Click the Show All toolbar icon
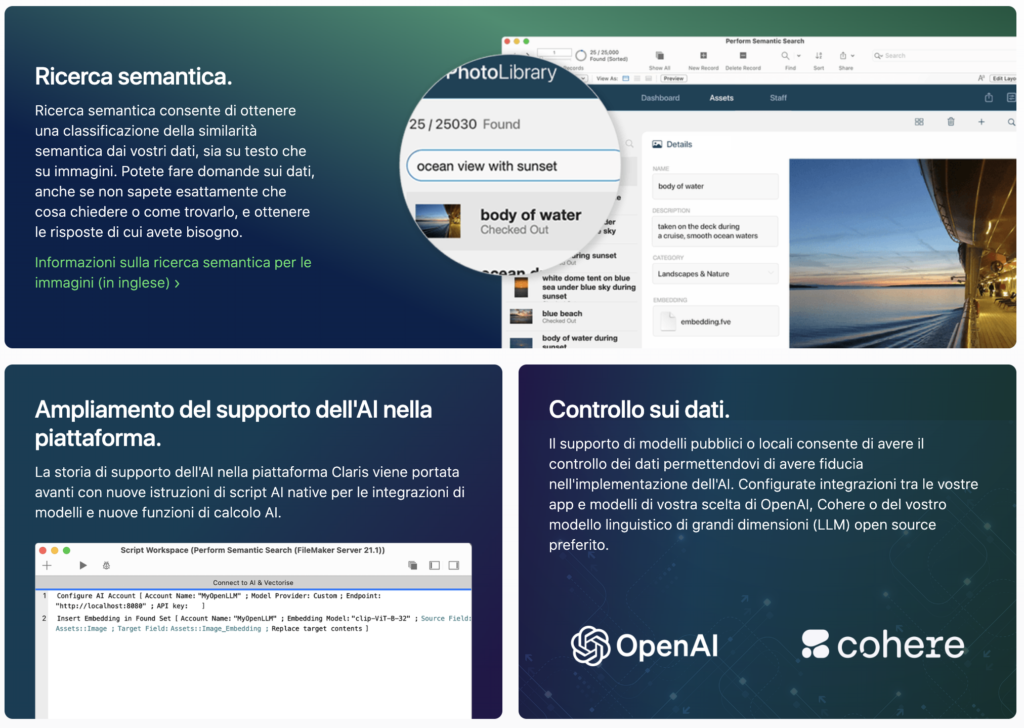The width and height of the screenshot is (1024, 728). click(660, 56)
